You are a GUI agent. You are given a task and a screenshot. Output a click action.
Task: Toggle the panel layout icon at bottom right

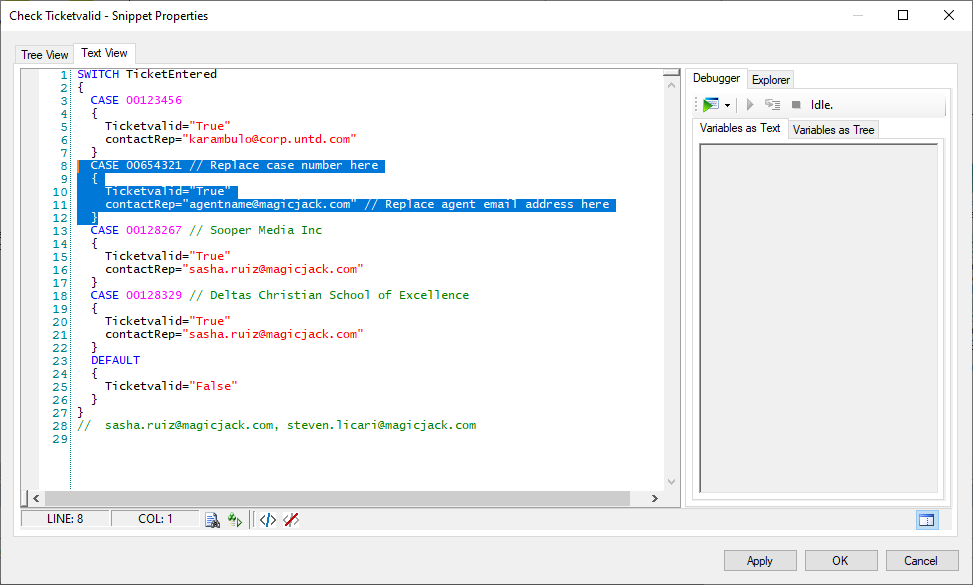coord(926,520)
